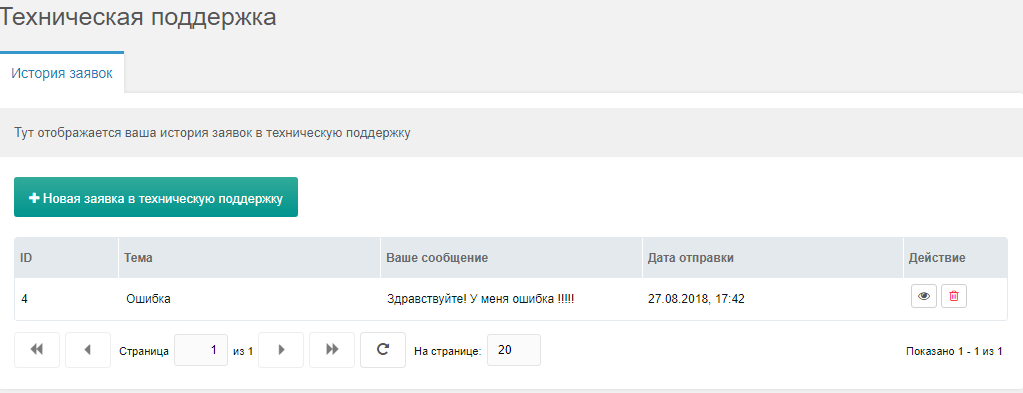Jump to the last page of tickets
The width and height of the screenshot is (1023, 393).
pyautogui.click(x=332, y=350)
